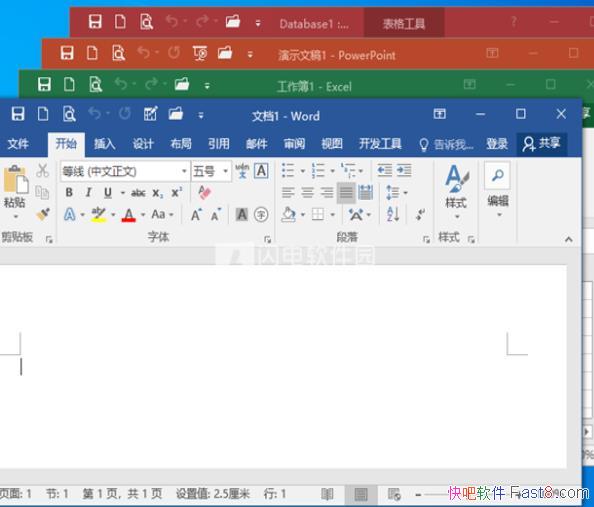Toggle strikethrough abc formatting

click(138, 193)
